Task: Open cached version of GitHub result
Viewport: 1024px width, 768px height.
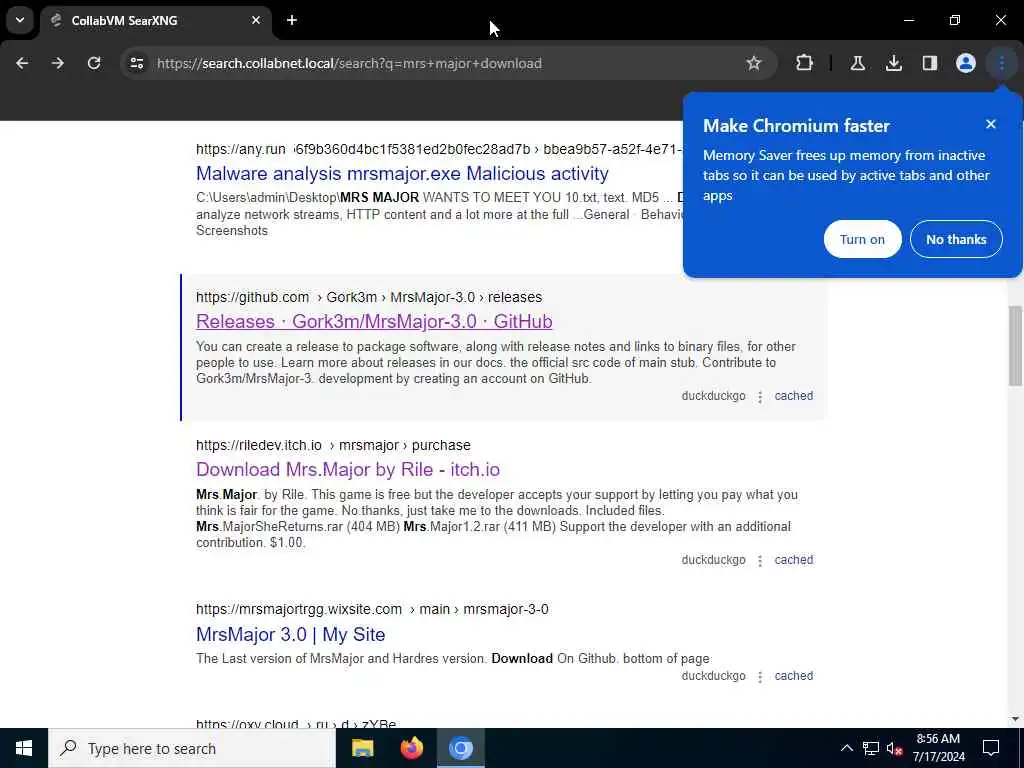Action: point(793,396)
